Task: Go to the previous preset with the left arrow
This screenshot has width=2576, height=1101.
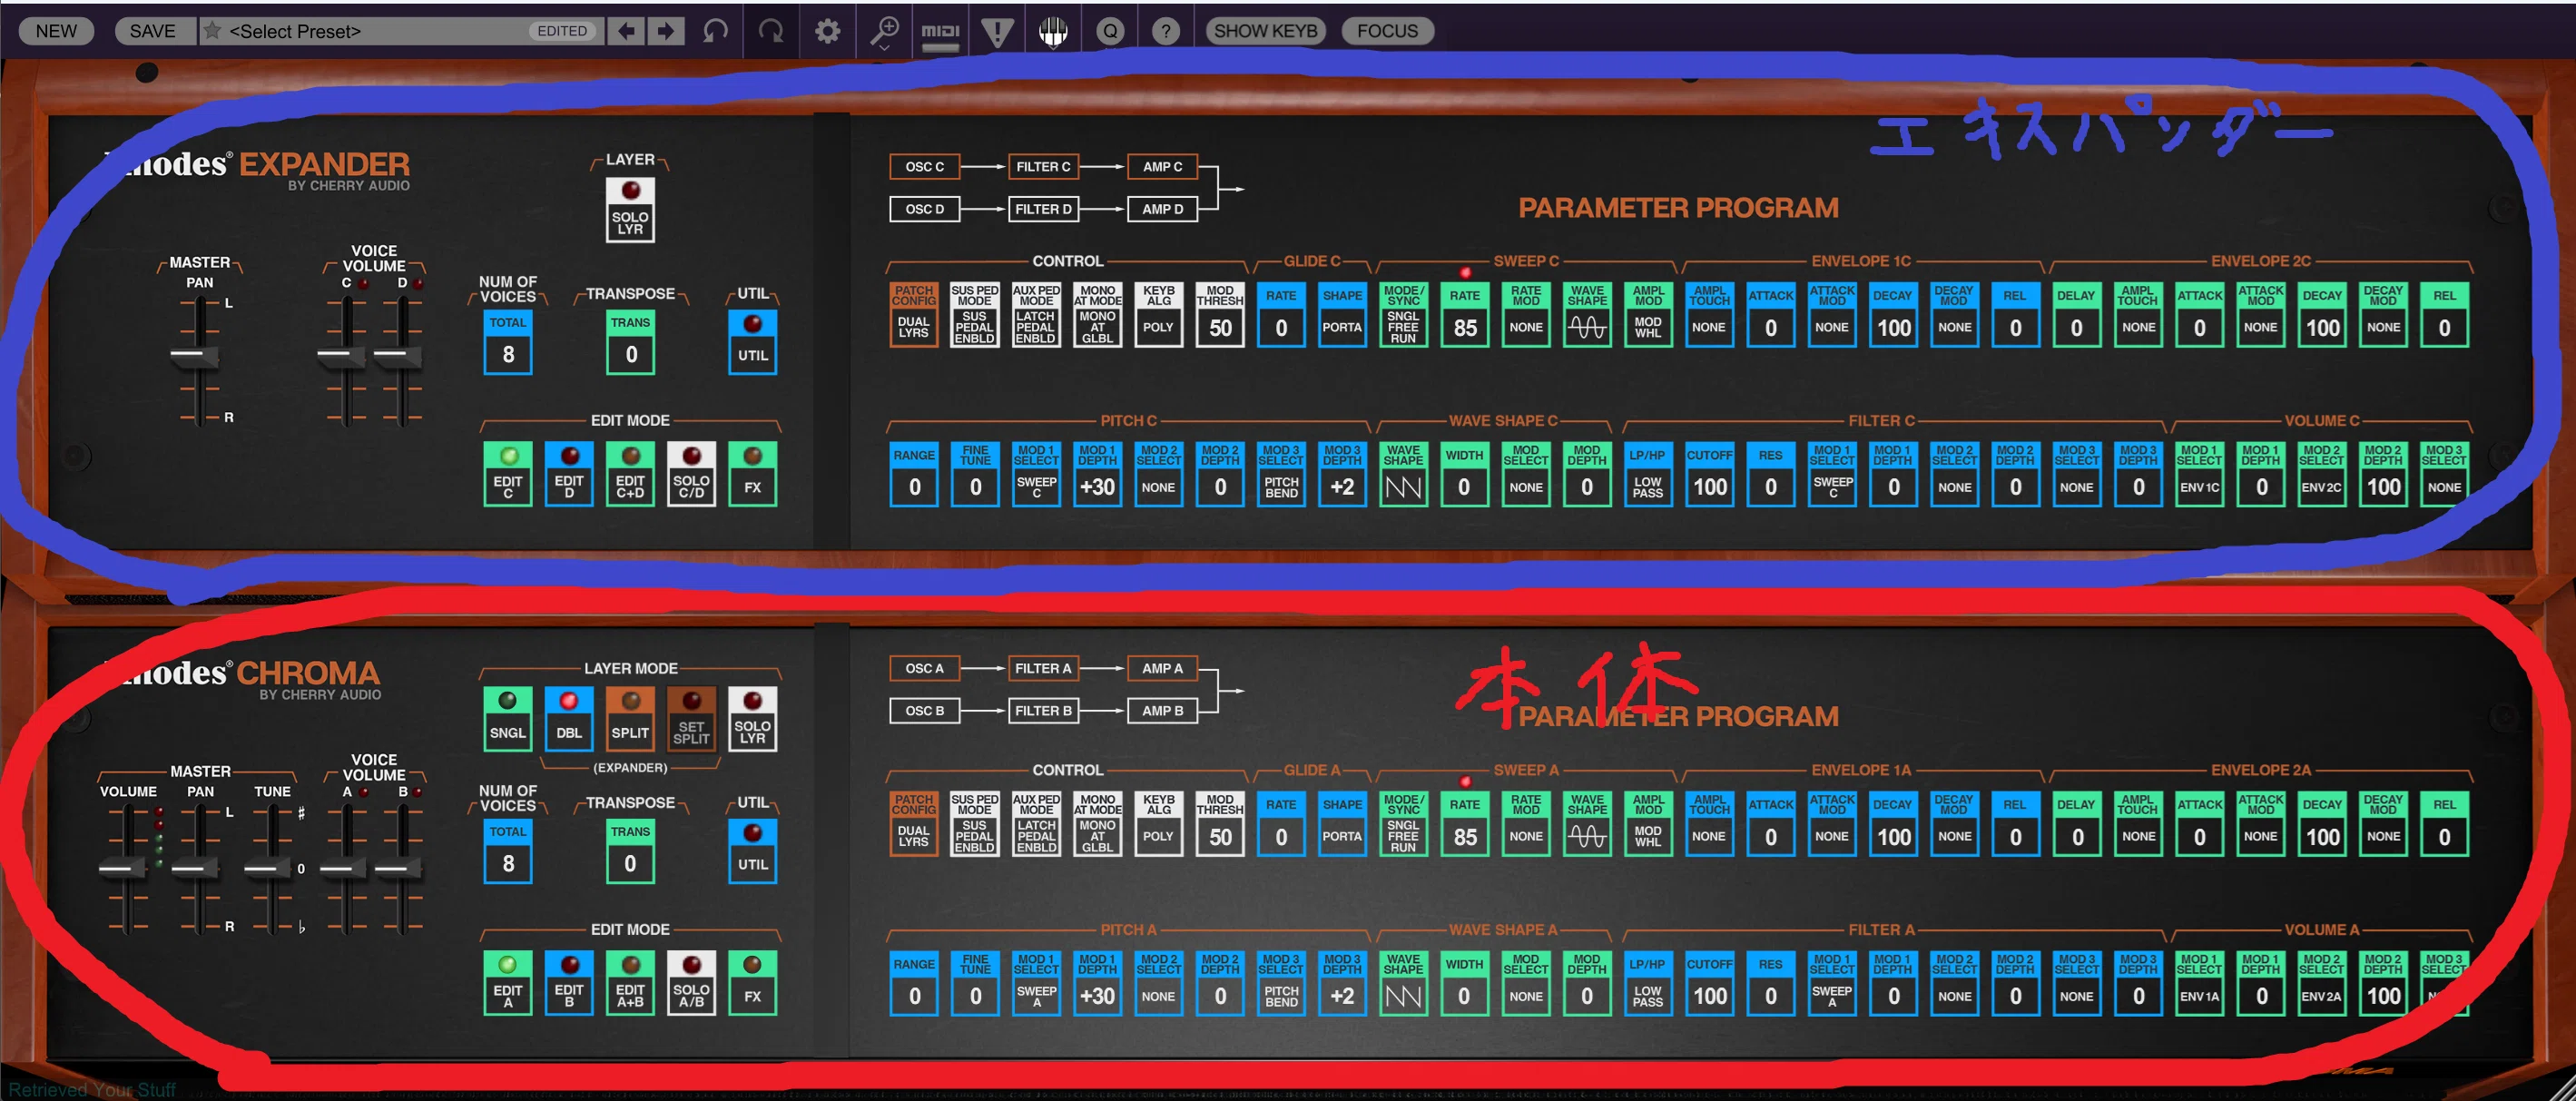Action: click(627, 31)
